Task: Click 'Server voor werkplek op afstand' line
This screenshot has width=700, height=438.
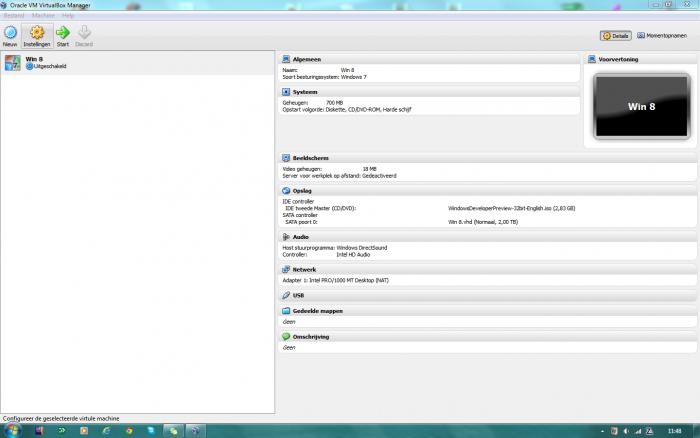Action: pyautogui.click(x=339, y=176)
